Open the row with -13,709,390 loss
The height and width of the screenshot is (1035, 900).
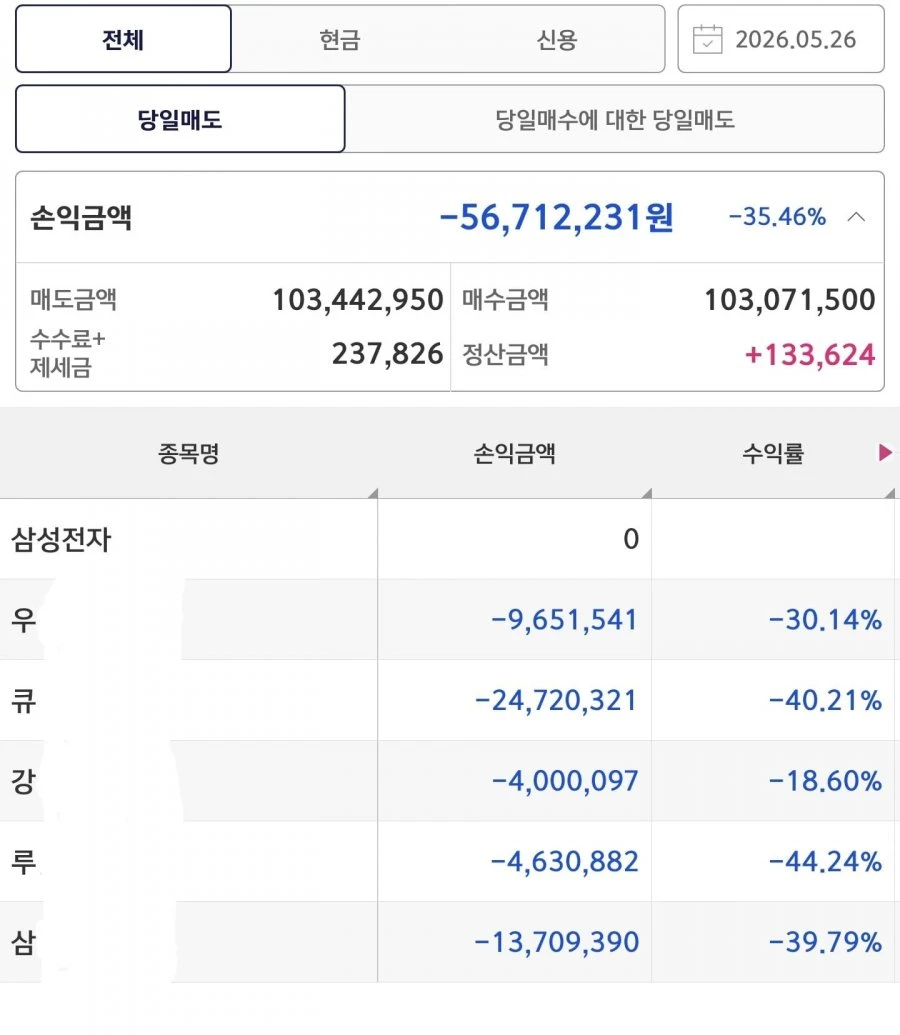pos(450,942)
